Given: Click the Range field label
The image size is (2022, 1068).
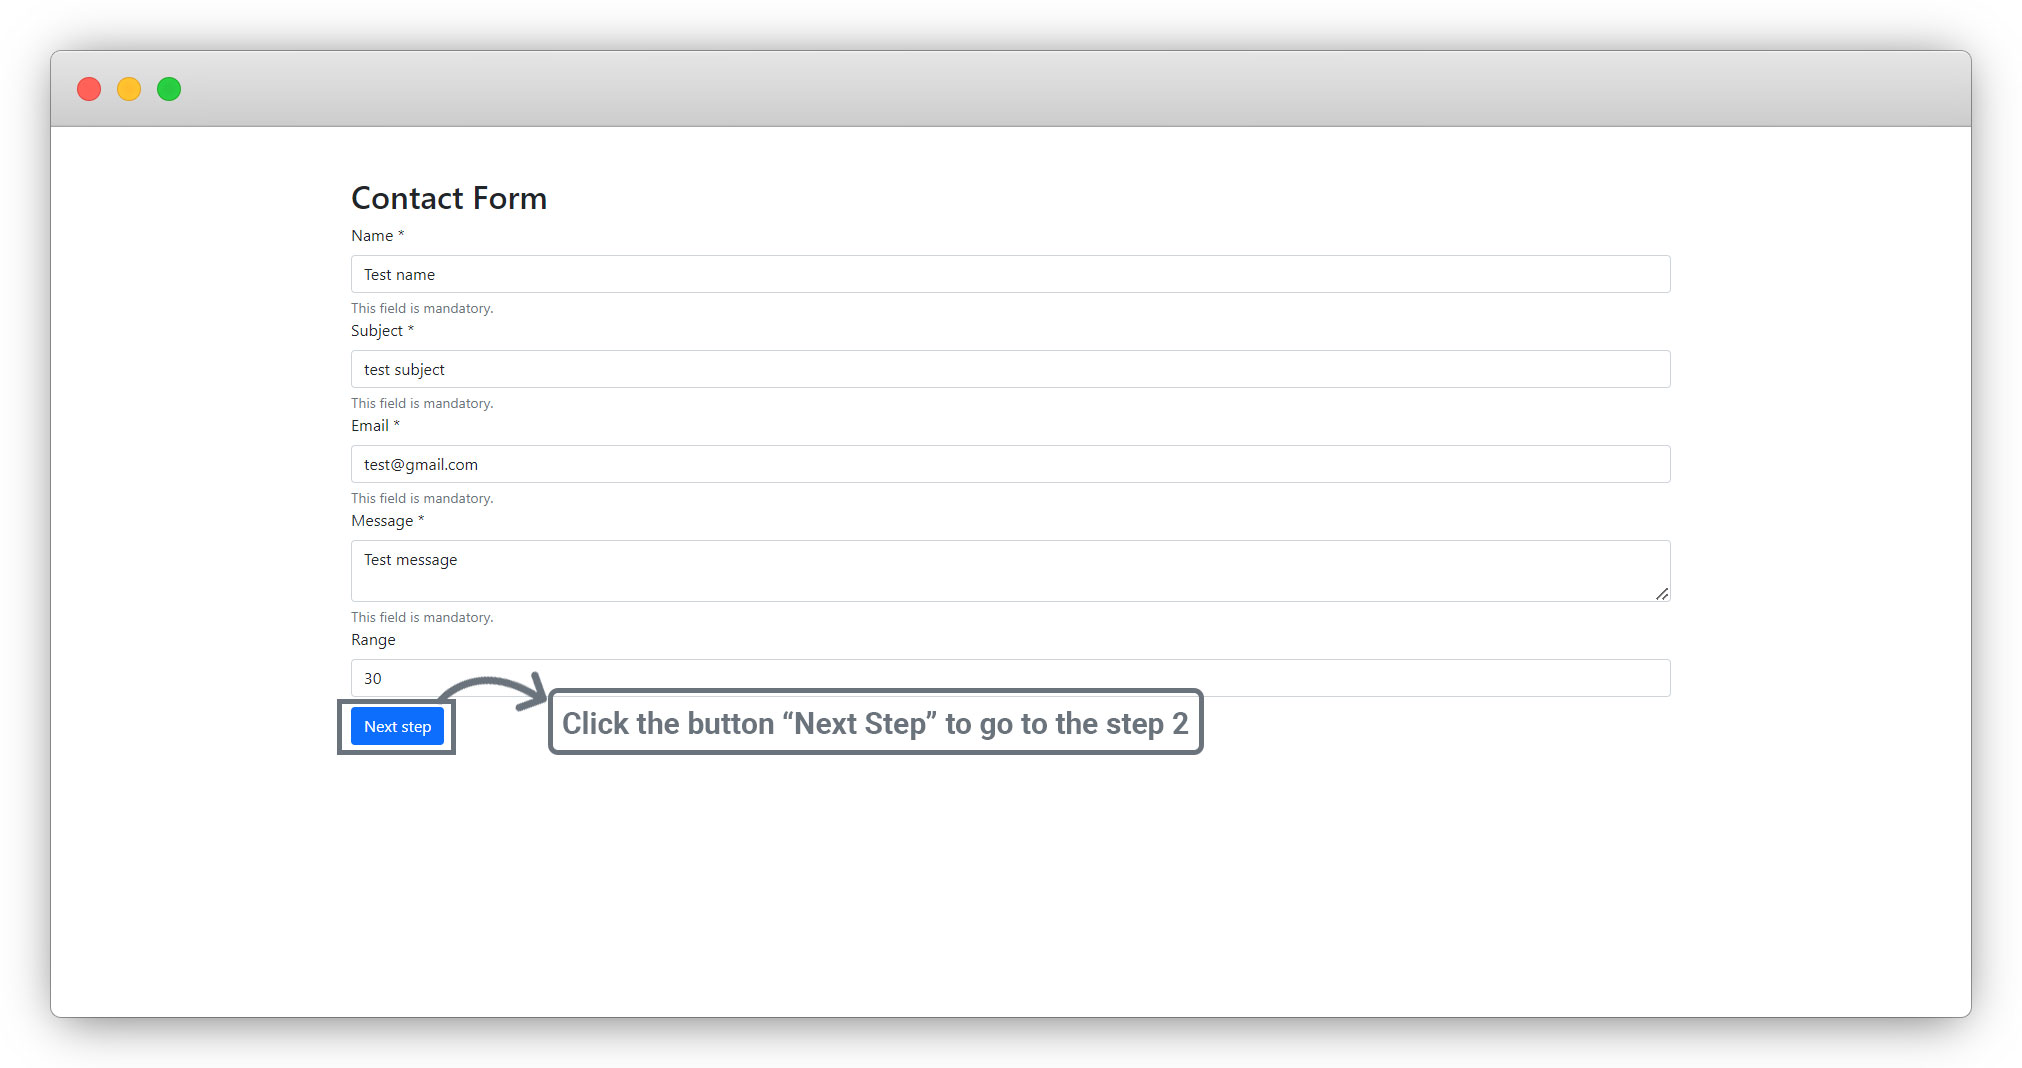Looking at the screenshot, I should [373, 640].
